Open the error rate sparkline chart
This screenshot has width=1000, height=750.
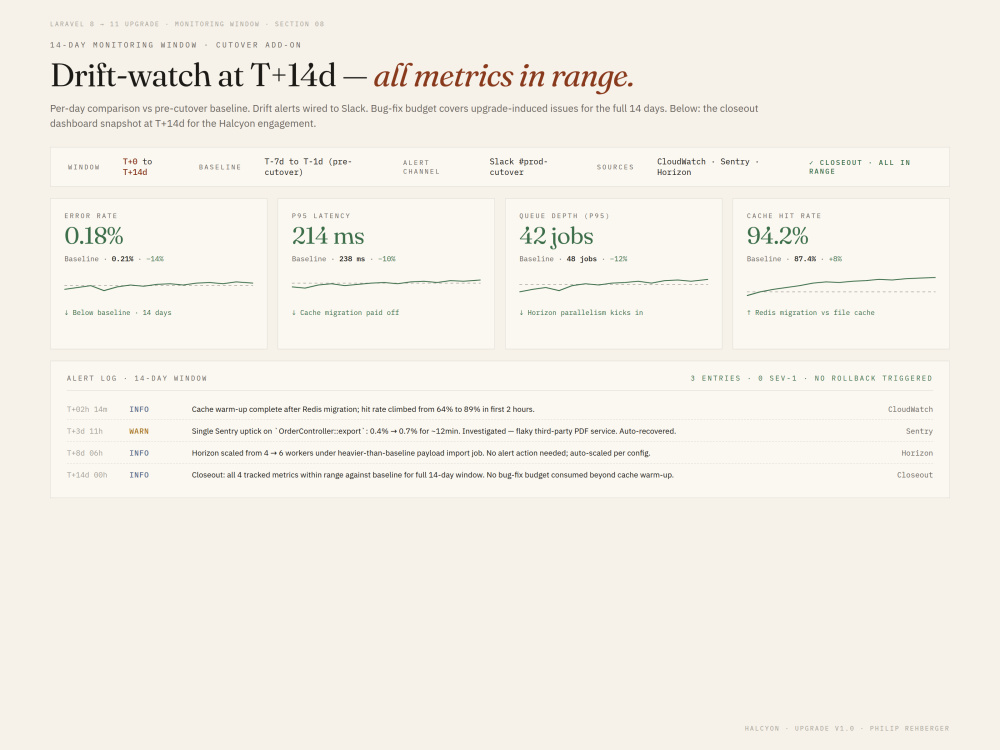159,285
